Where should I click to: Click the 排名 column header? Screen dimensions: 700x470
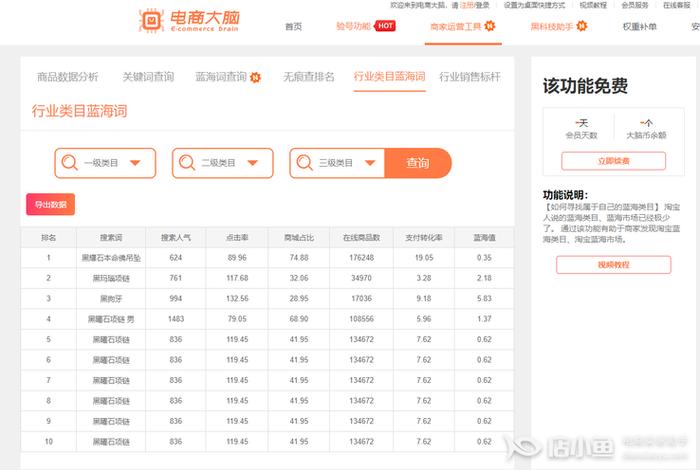[48, 237]
